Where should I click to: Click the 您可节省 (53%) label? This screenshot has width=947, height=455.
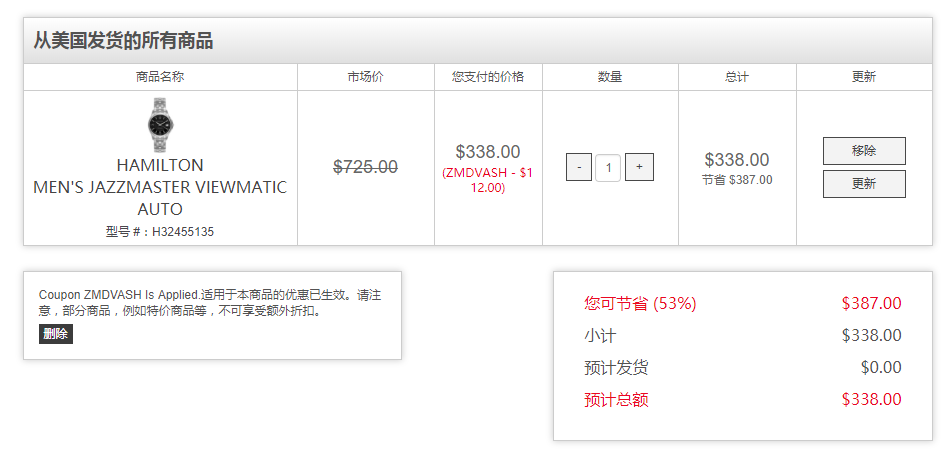pyautogui.click(x=640, y=303)
